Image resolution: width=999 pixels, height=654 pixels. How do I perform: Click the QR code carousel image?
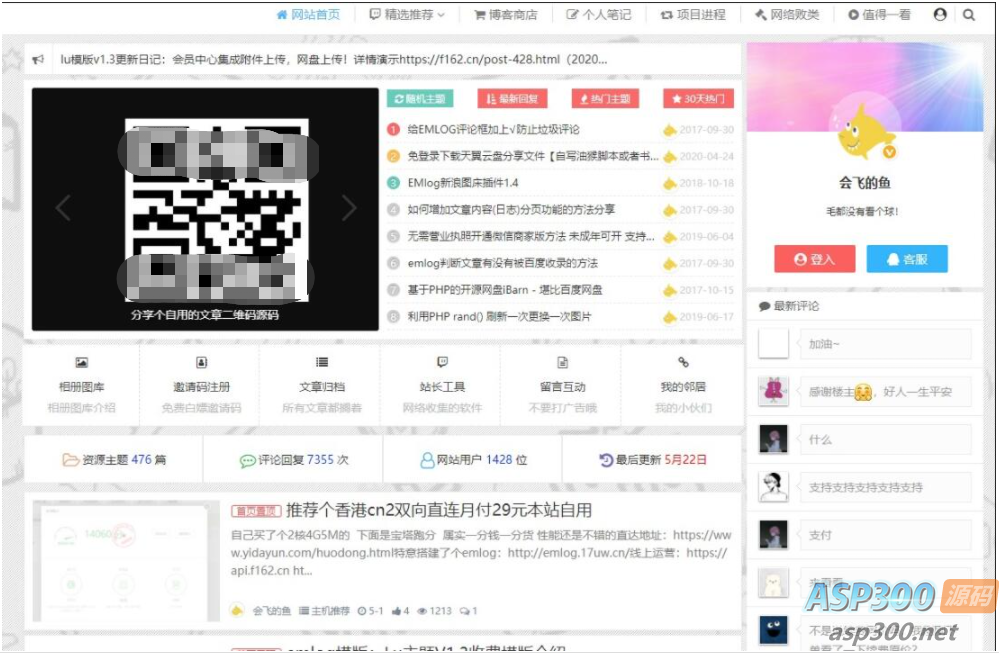click(x=217, y=210)
